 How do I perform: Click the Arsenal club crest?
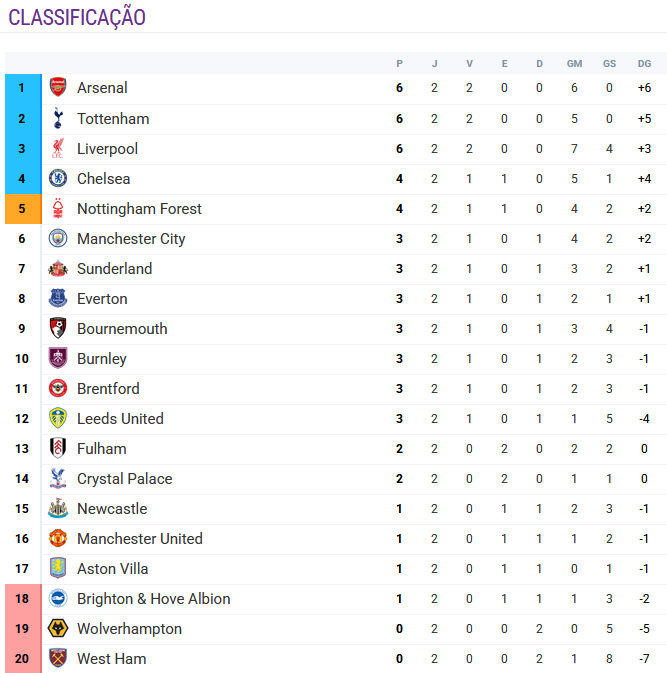pos(58,88)
